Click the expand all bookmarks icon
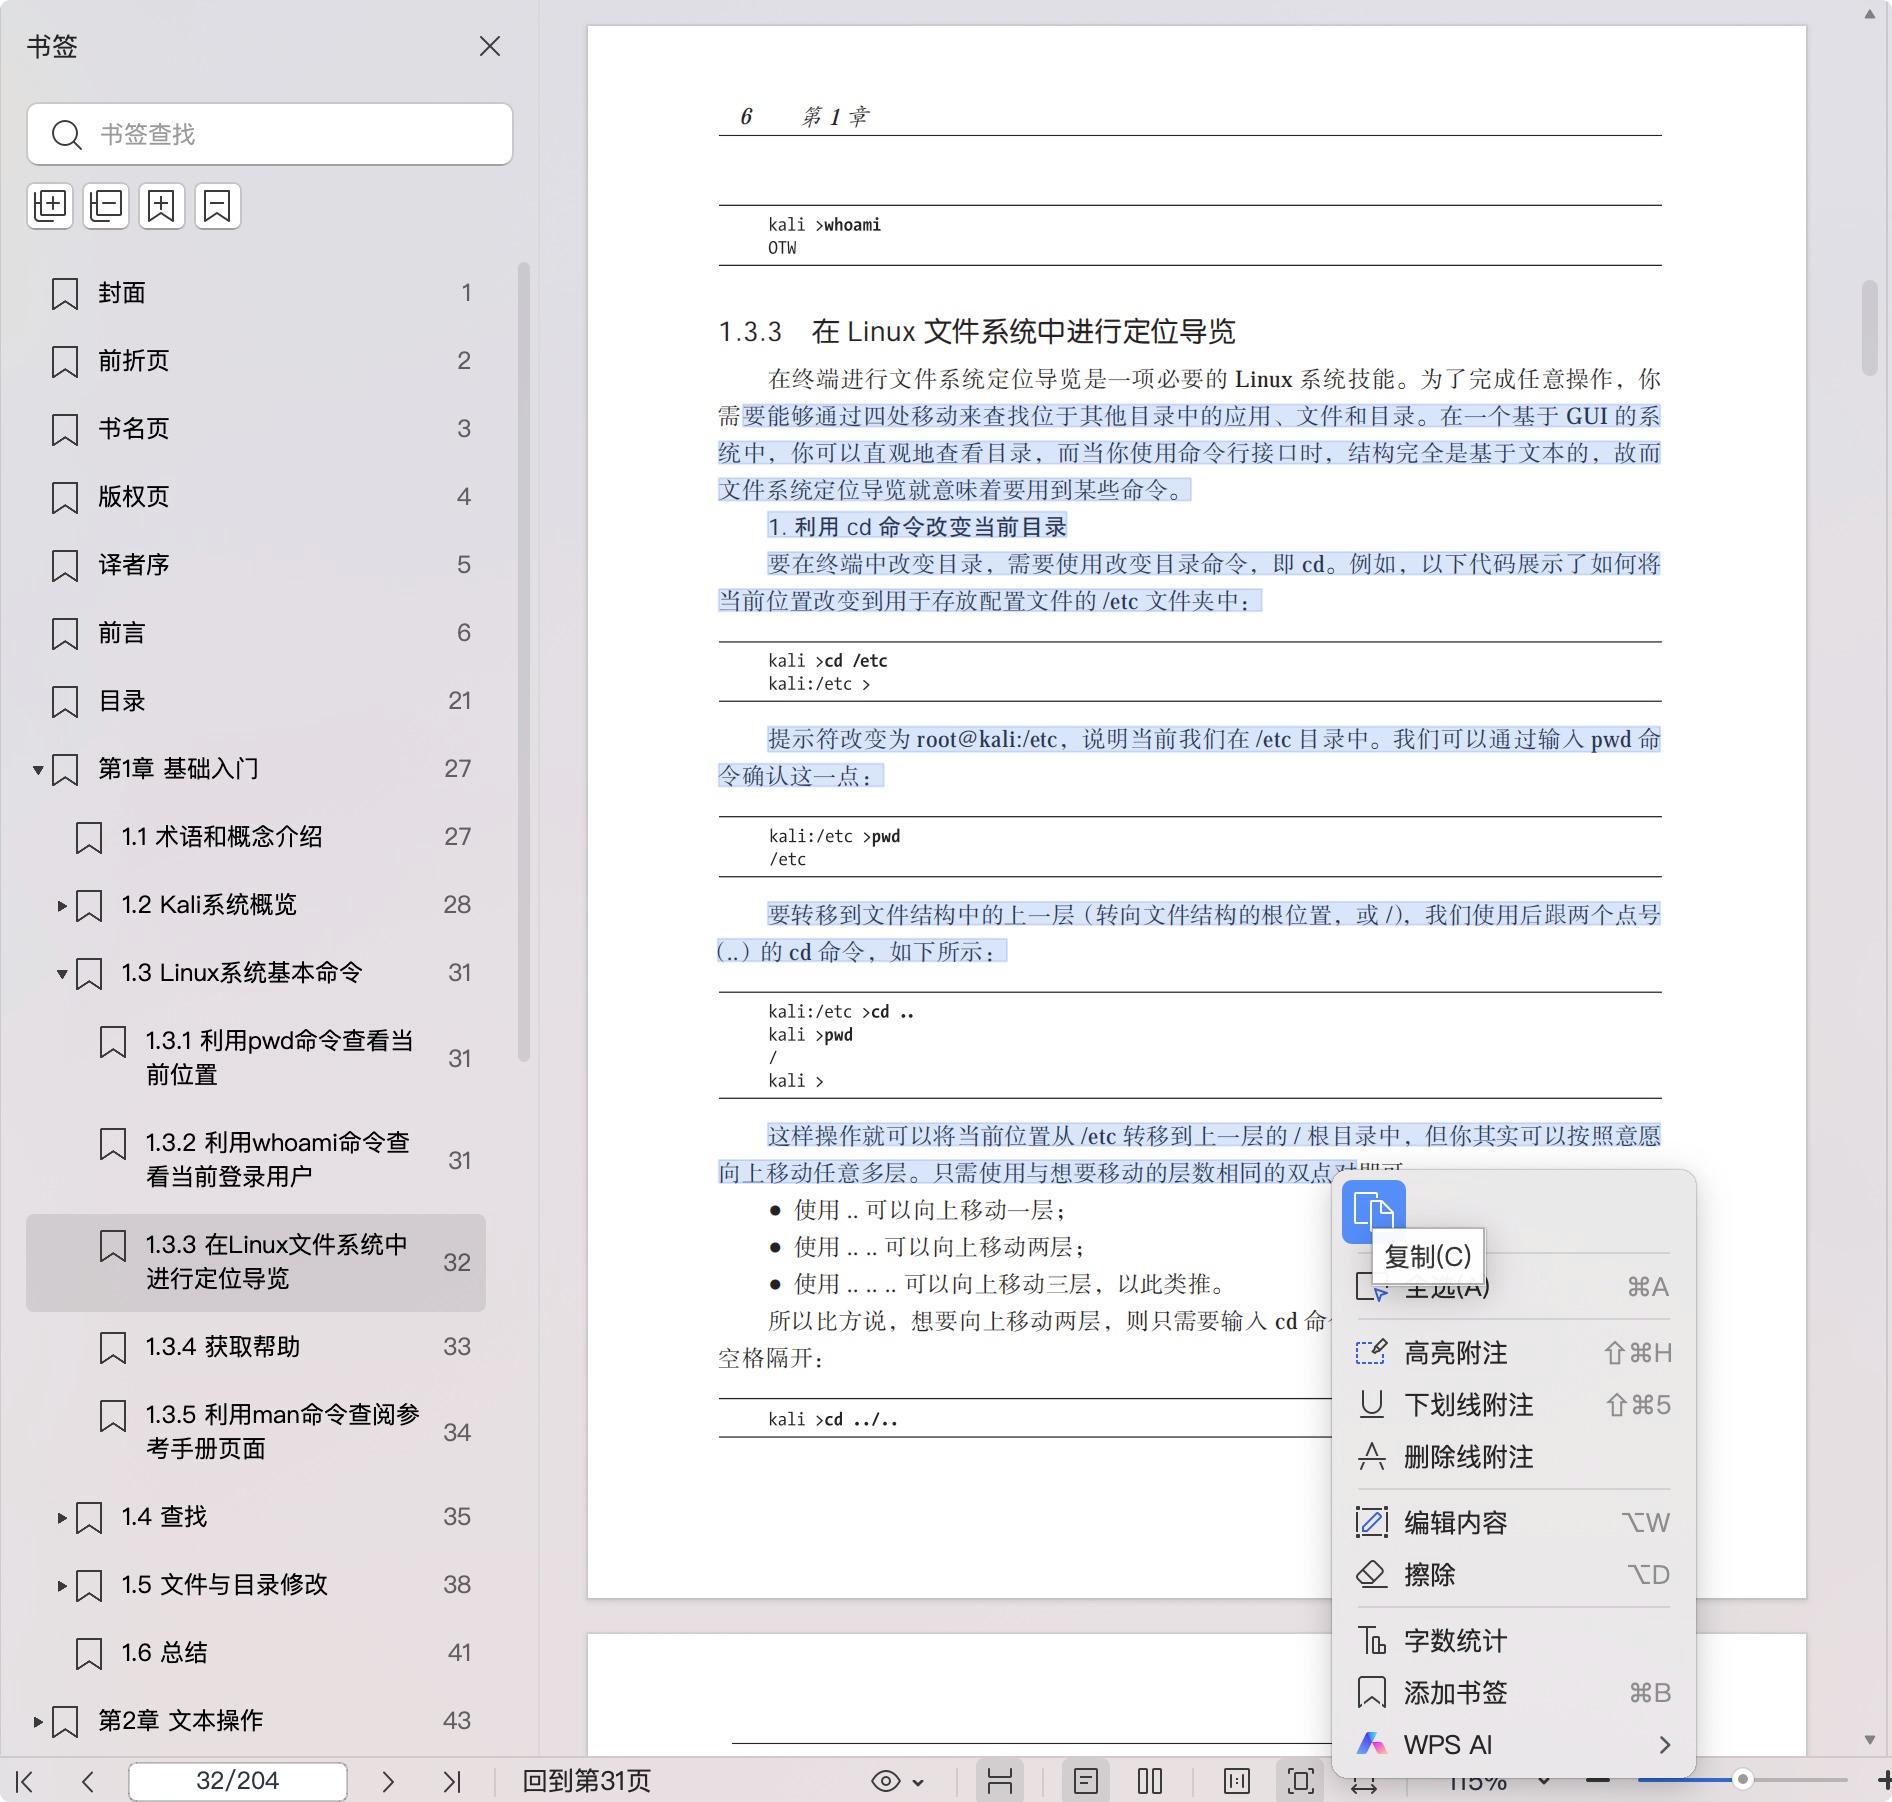 pyautogui.click(x=50, y=206)
